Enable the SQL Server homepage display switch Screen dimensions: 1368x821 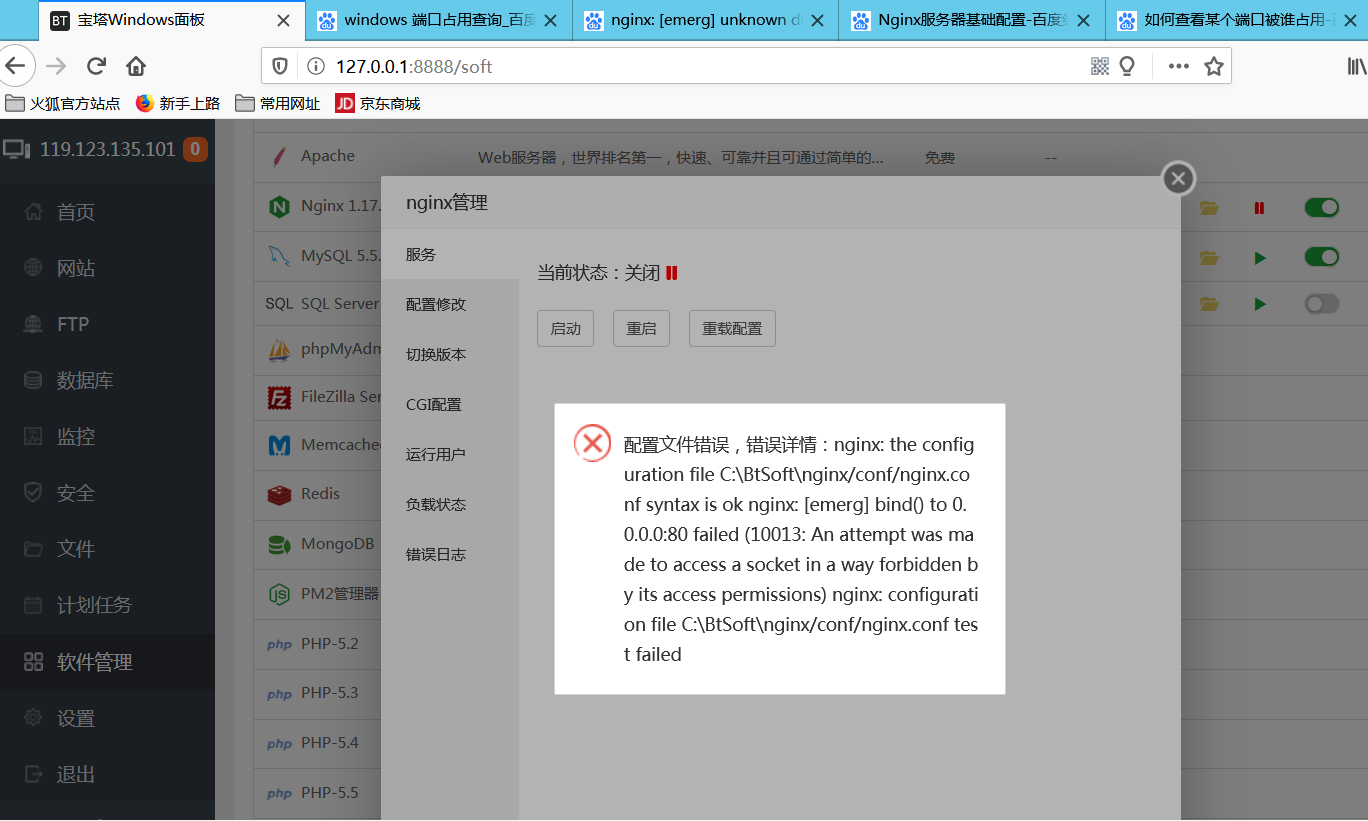[1322, 303]
